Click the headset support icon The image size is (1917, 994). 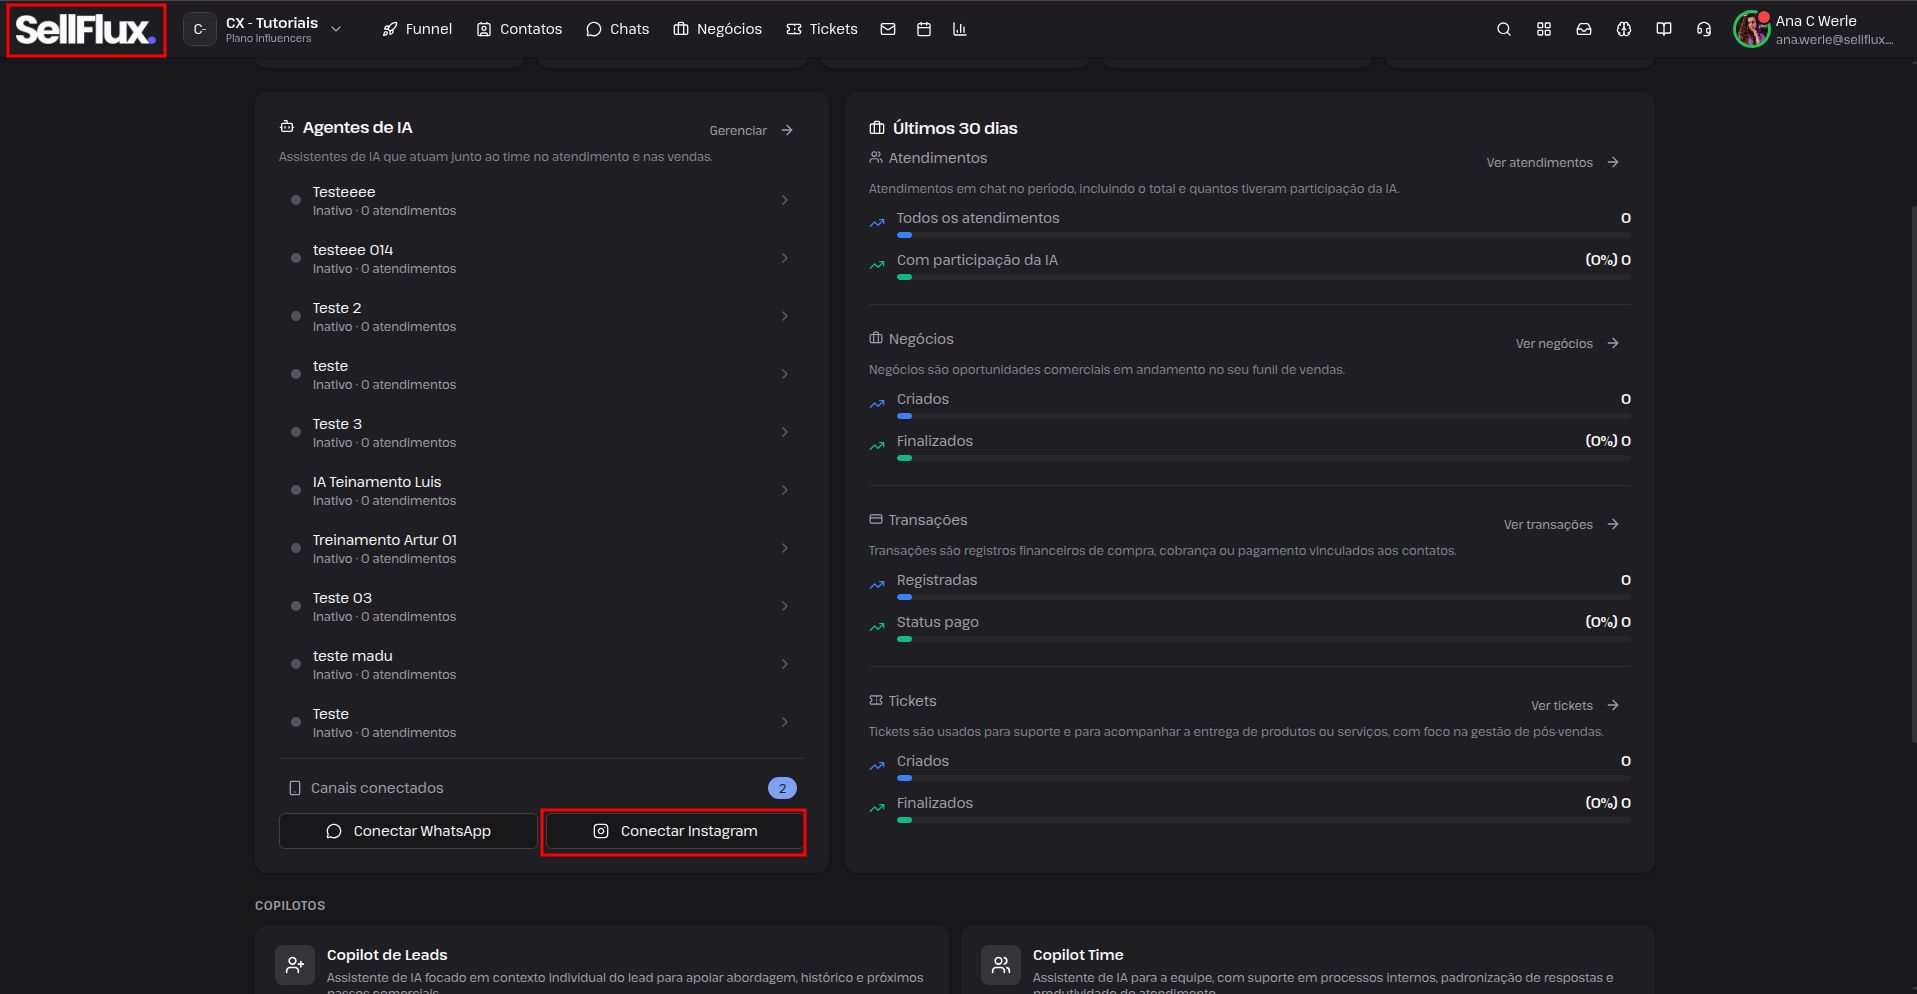[1704, 30]
